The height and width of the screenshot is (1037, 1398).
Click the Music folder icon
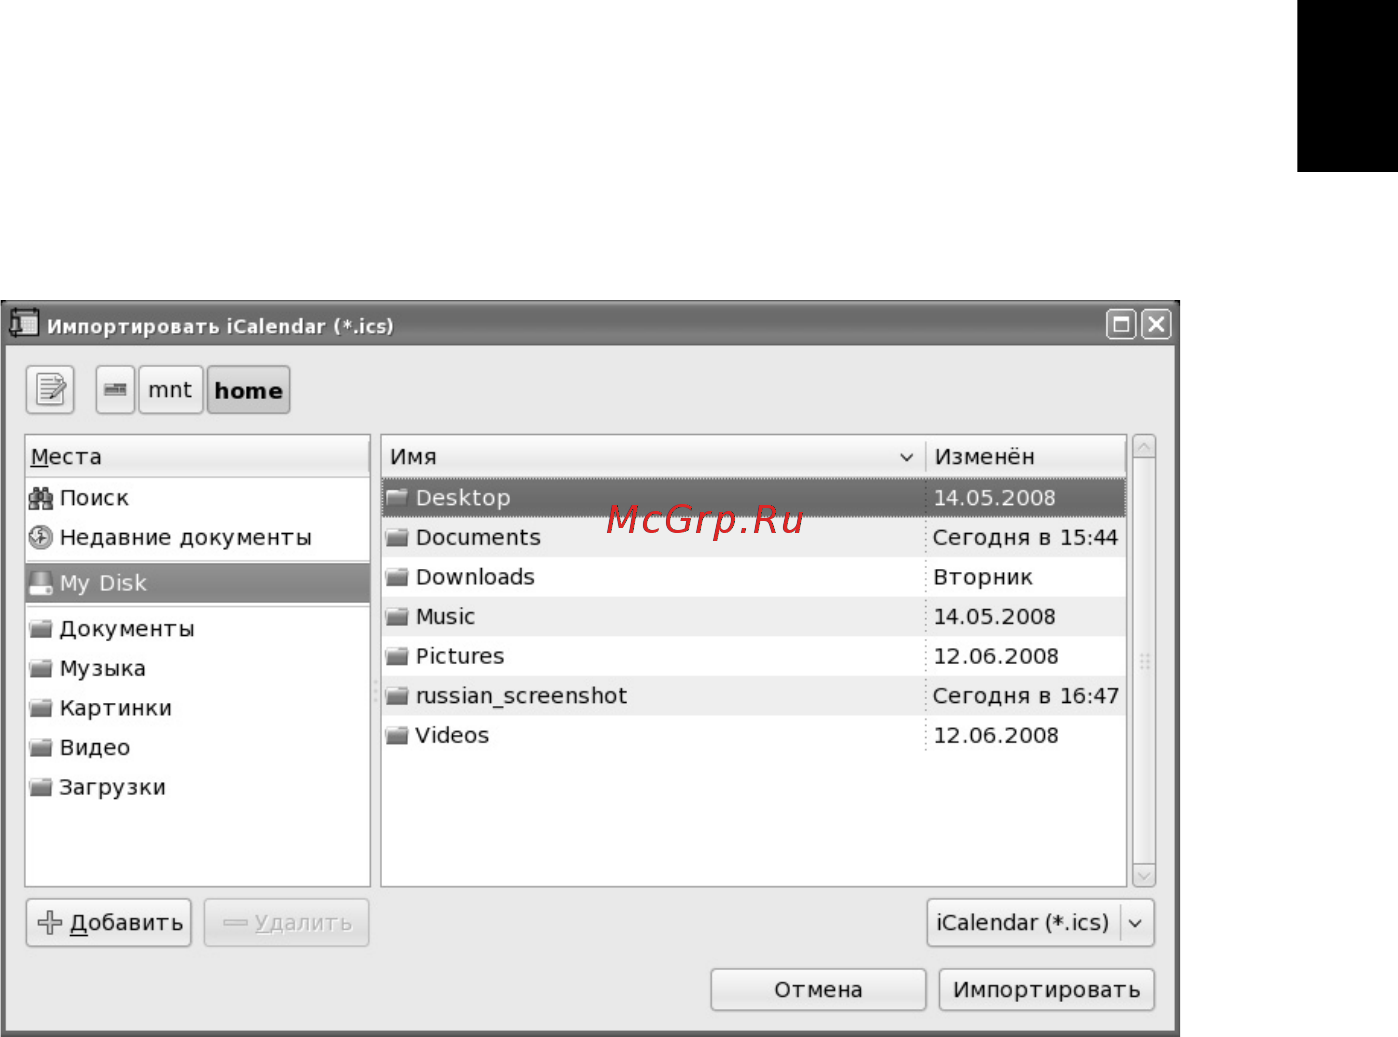pyautogui.click(x=398, y=617)
